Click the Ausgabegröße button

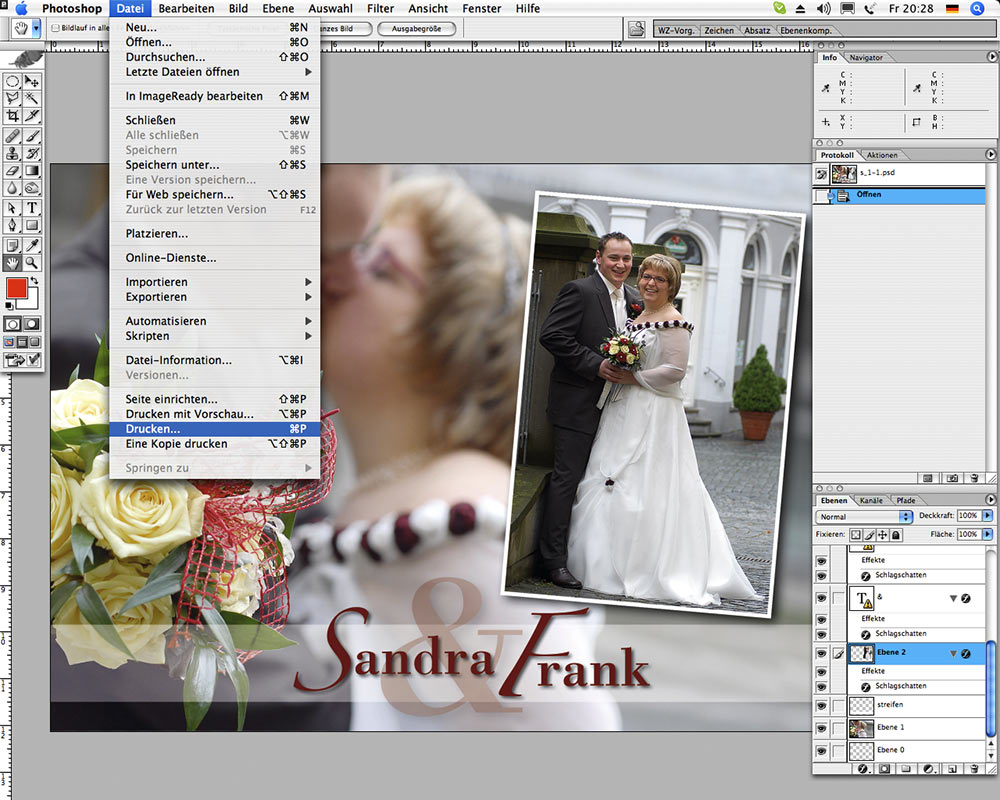[x=416, y=29]
